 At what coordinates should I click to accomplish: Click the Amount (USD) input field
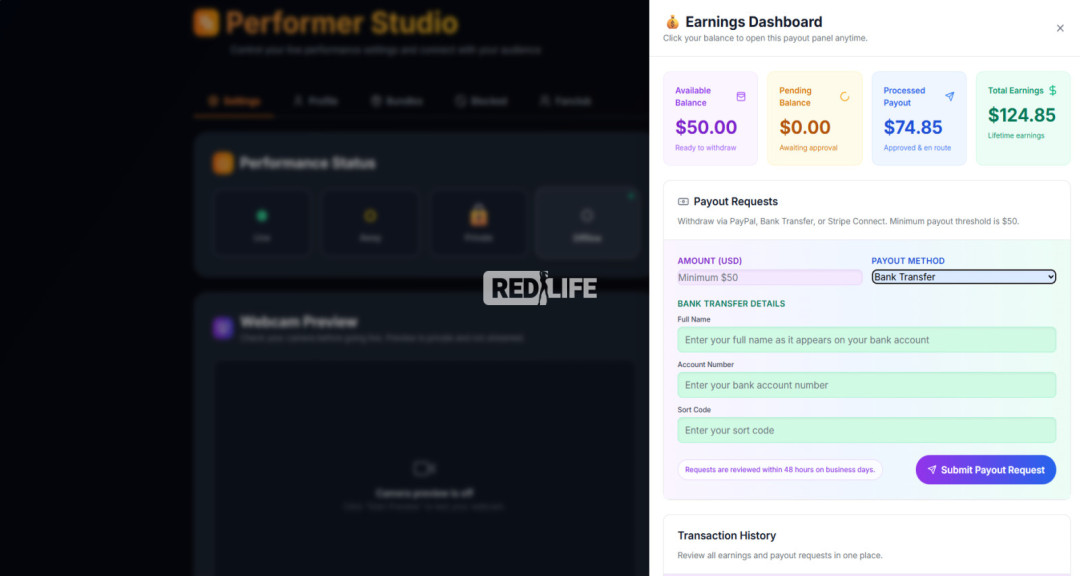click(x=769, y=277)
